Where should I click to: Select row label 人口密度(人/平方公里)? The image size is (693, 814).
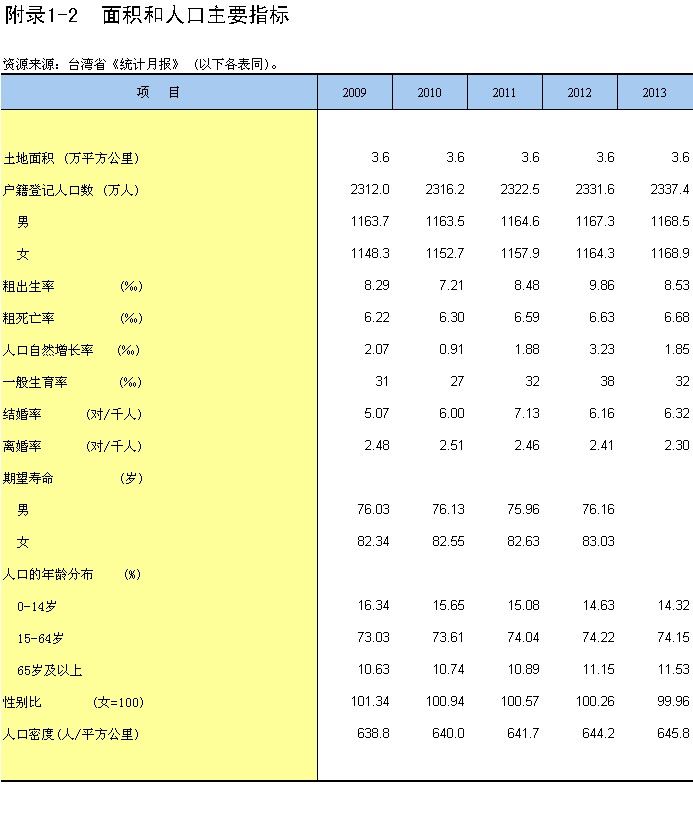(72, 735)
